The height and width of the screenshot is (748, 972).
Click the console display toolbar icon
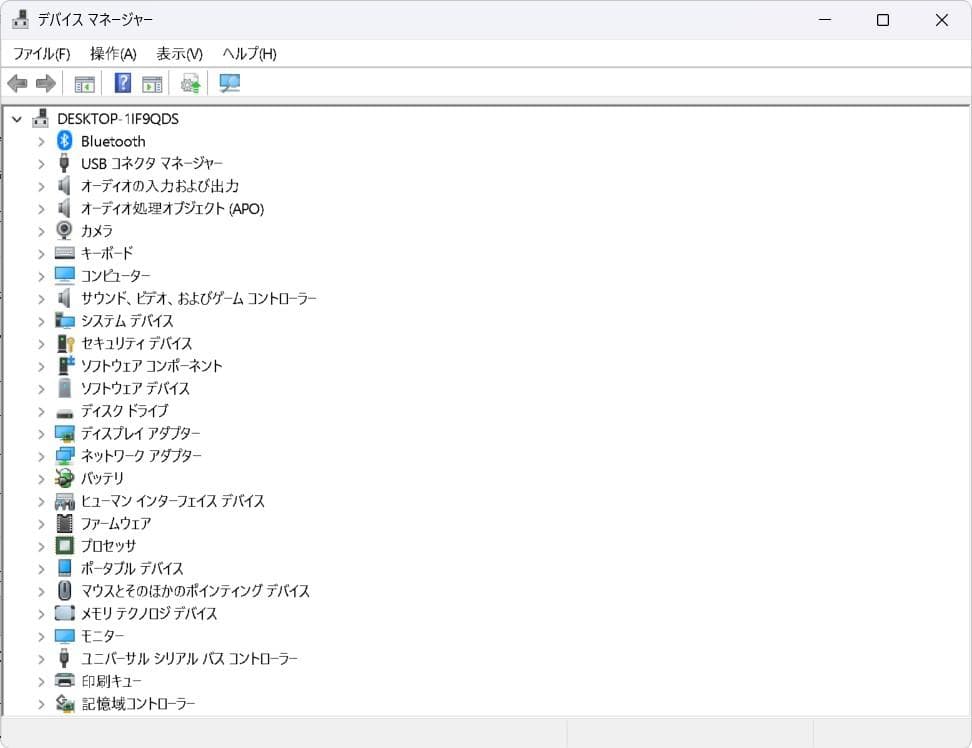click(153, 83)
